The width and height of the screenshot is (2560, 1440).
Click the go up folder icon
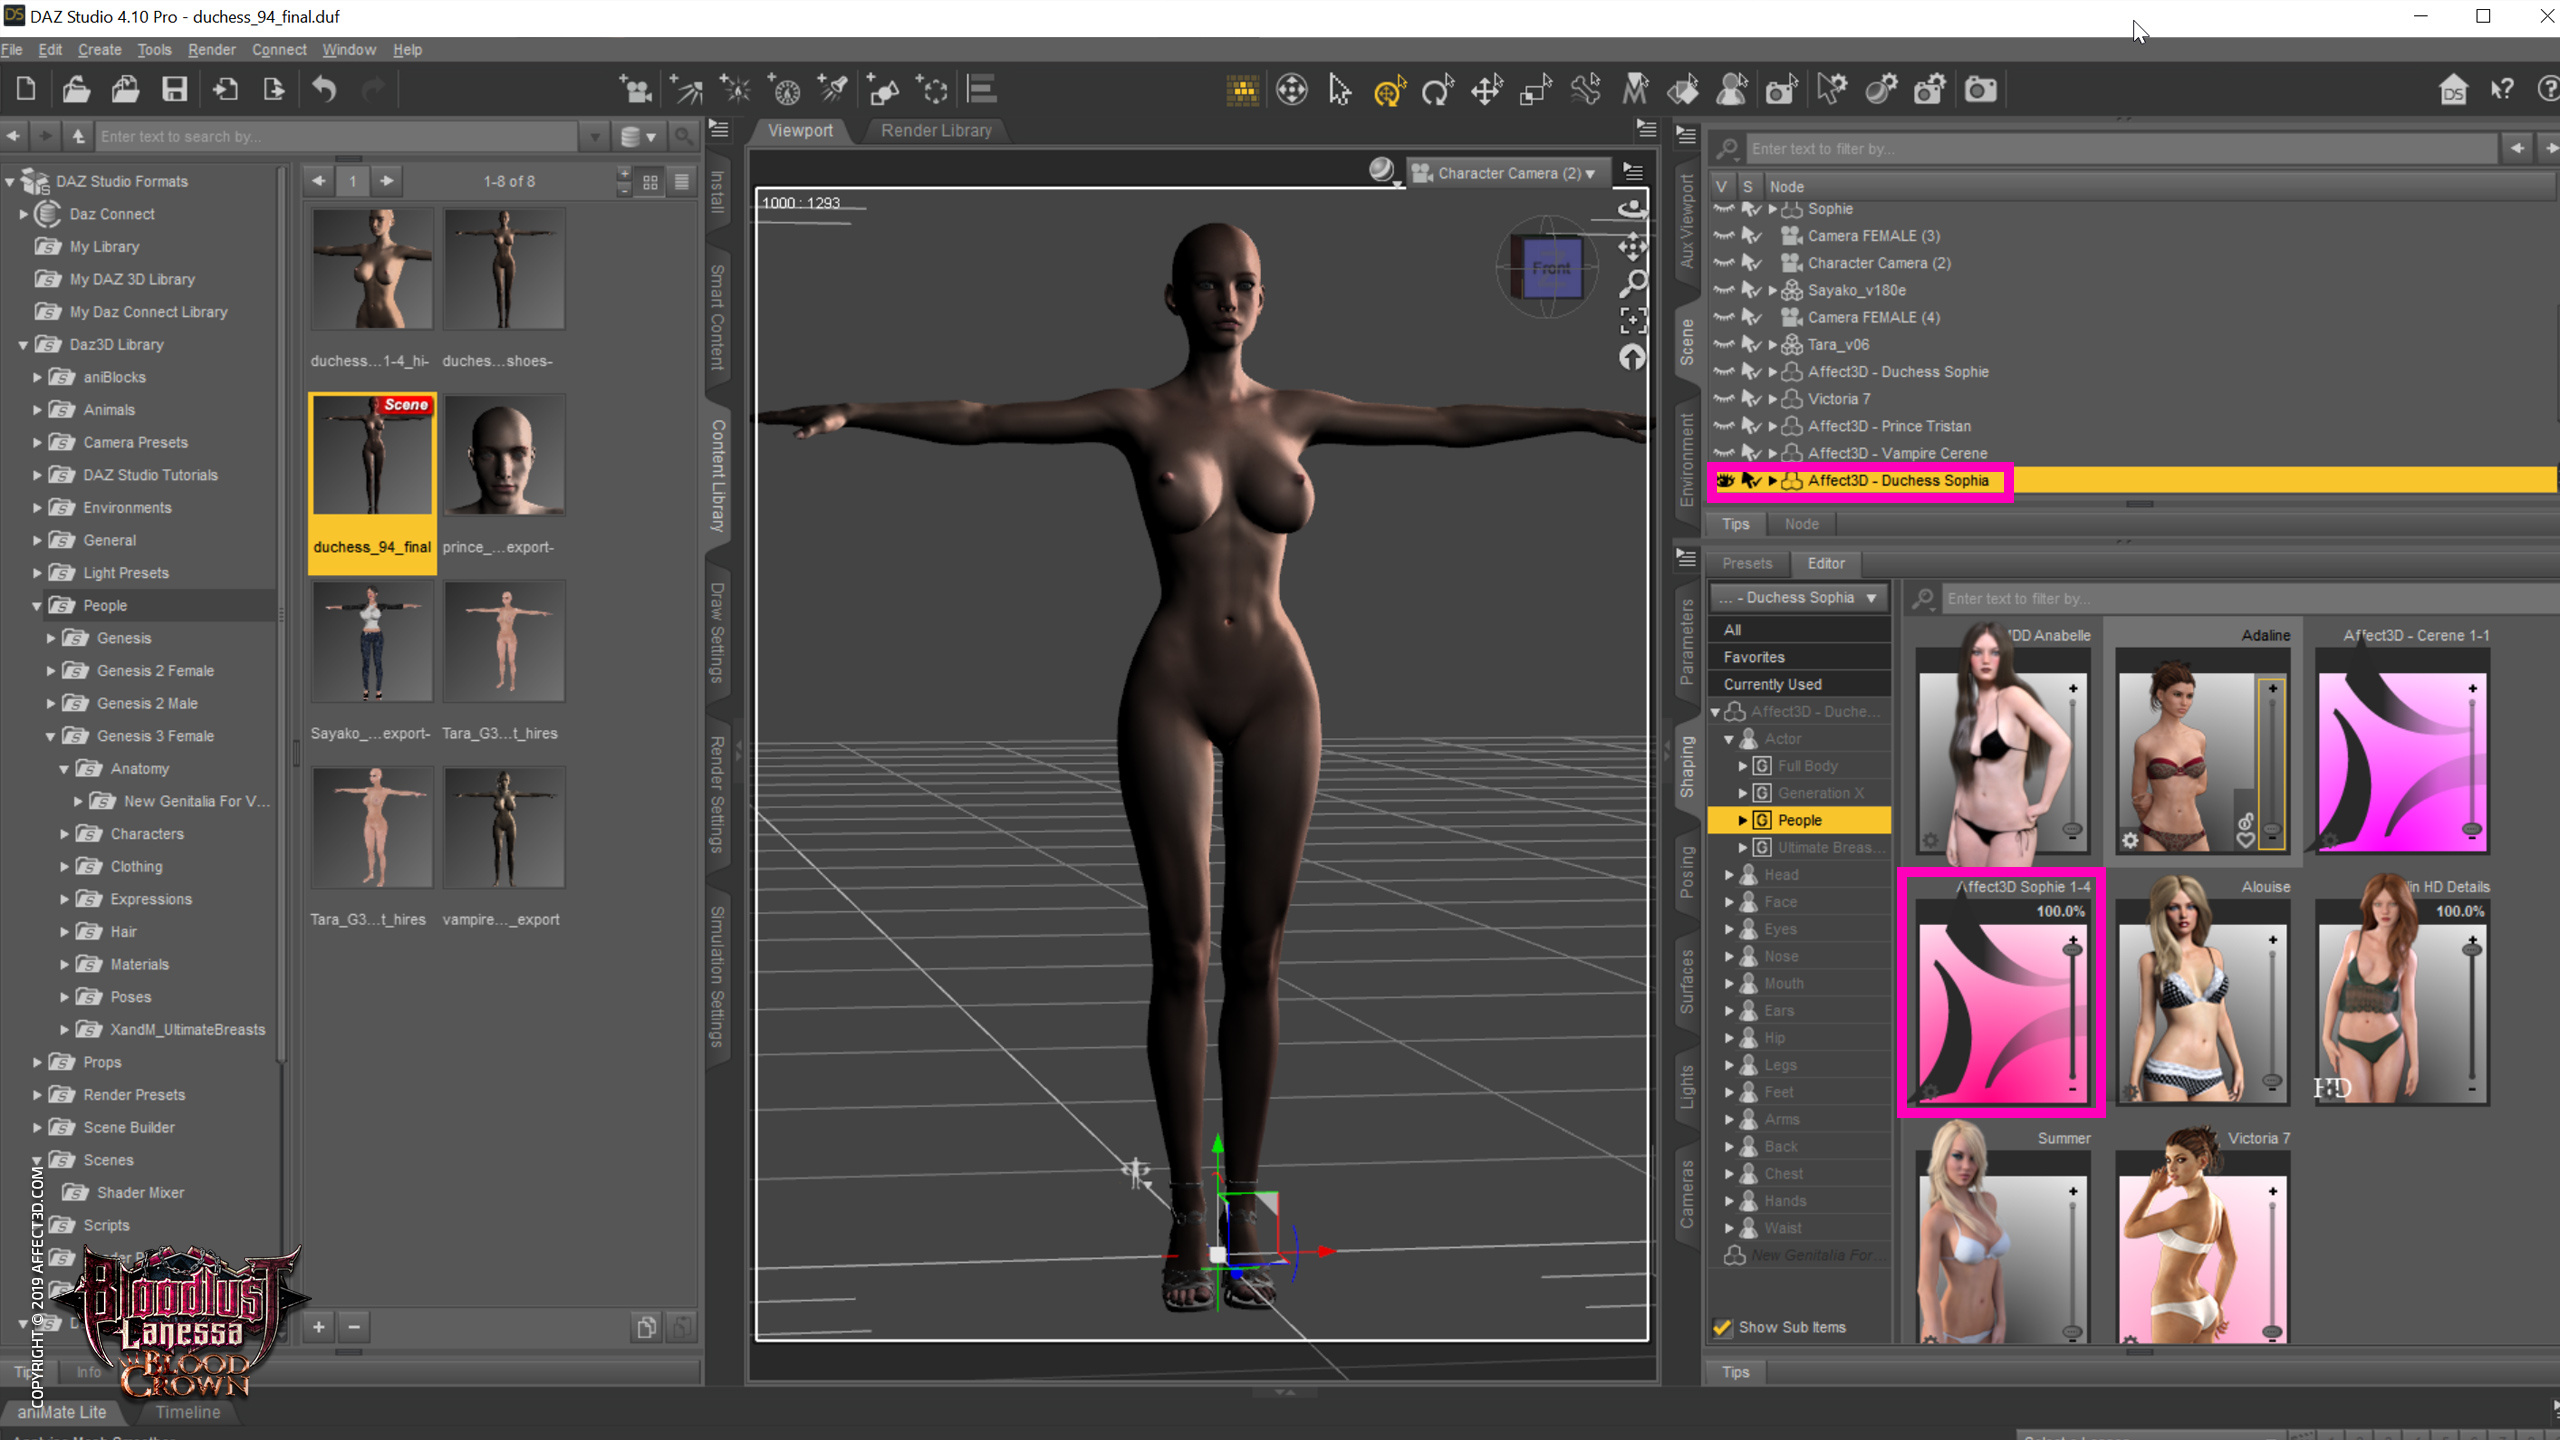(x=78, y=136)
